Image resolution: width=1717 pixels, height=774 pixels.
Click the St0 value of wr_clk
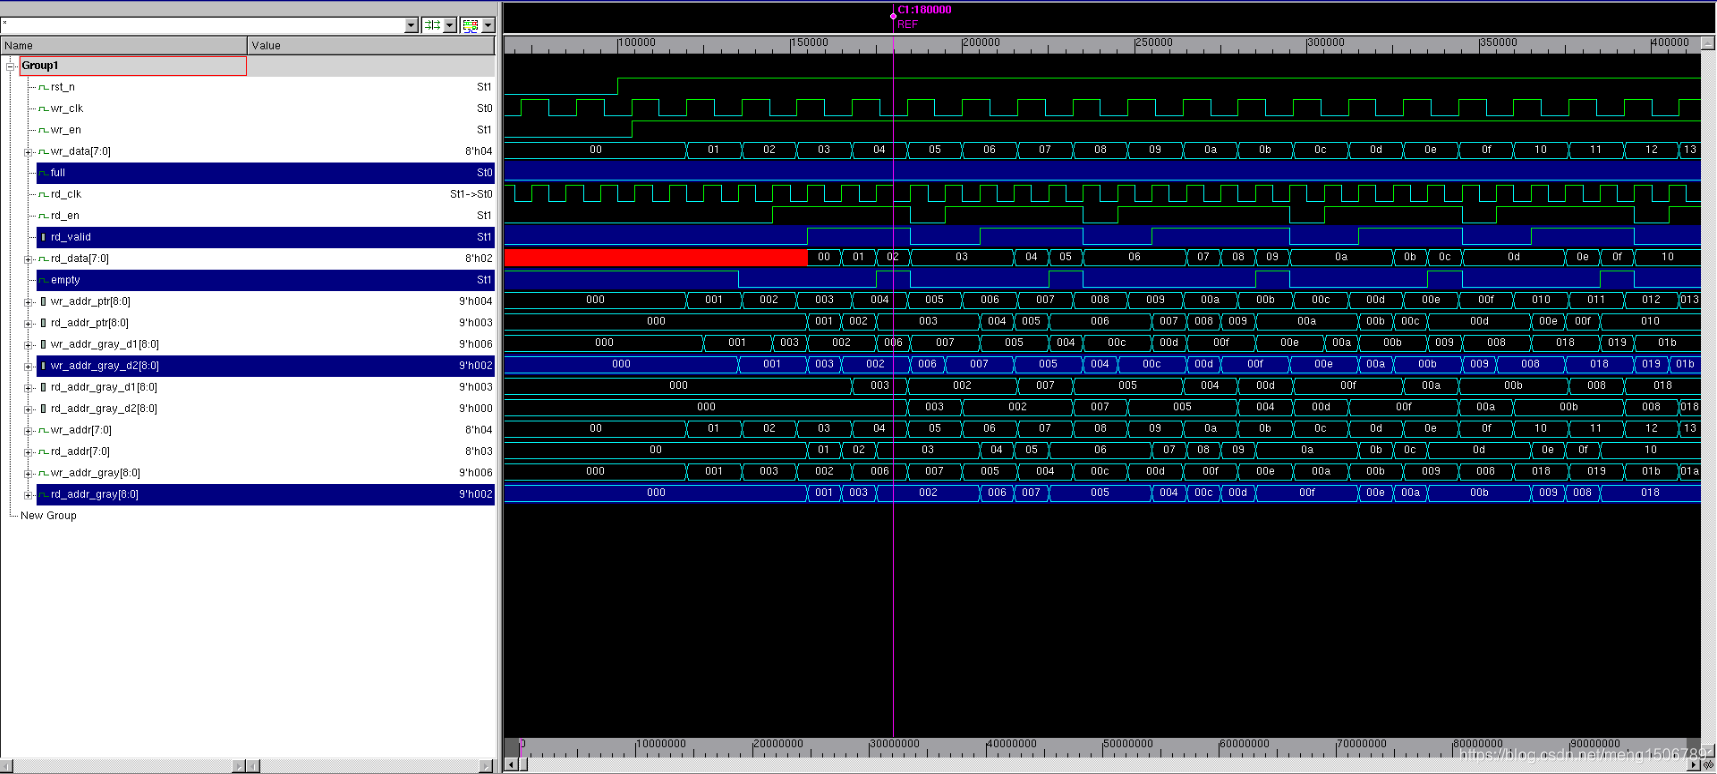tap(484, 109)
